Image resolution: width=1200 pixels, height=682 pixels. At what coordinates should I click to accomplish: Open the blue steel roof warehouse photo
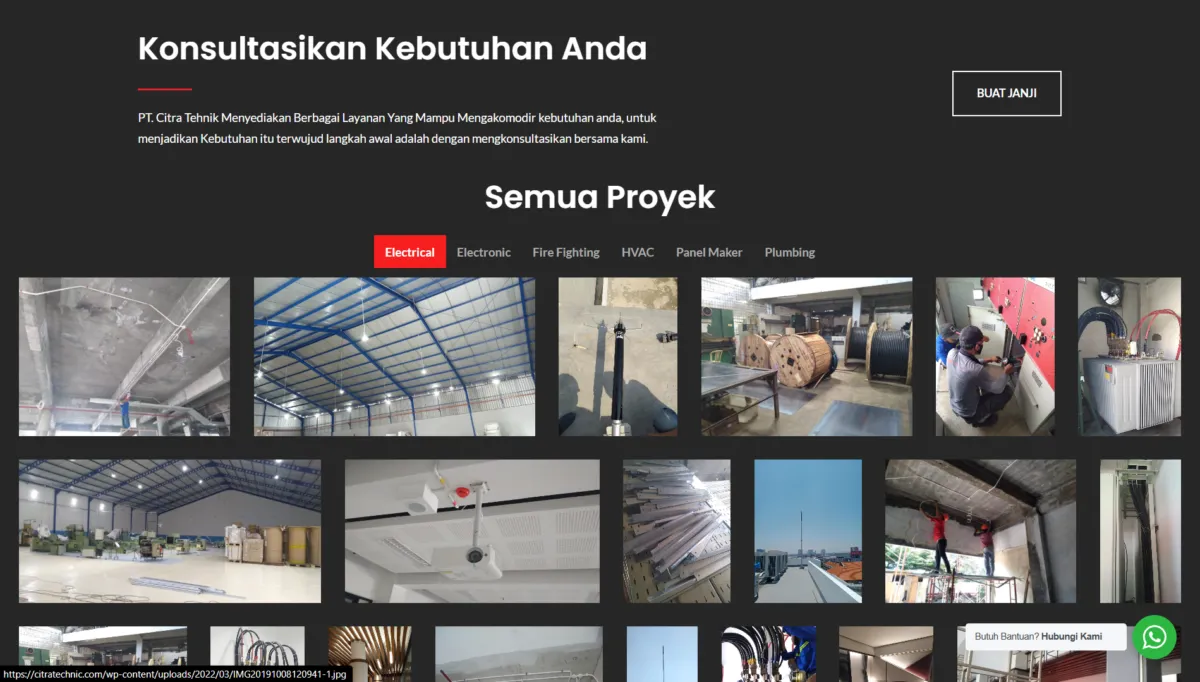coord(394,356)
